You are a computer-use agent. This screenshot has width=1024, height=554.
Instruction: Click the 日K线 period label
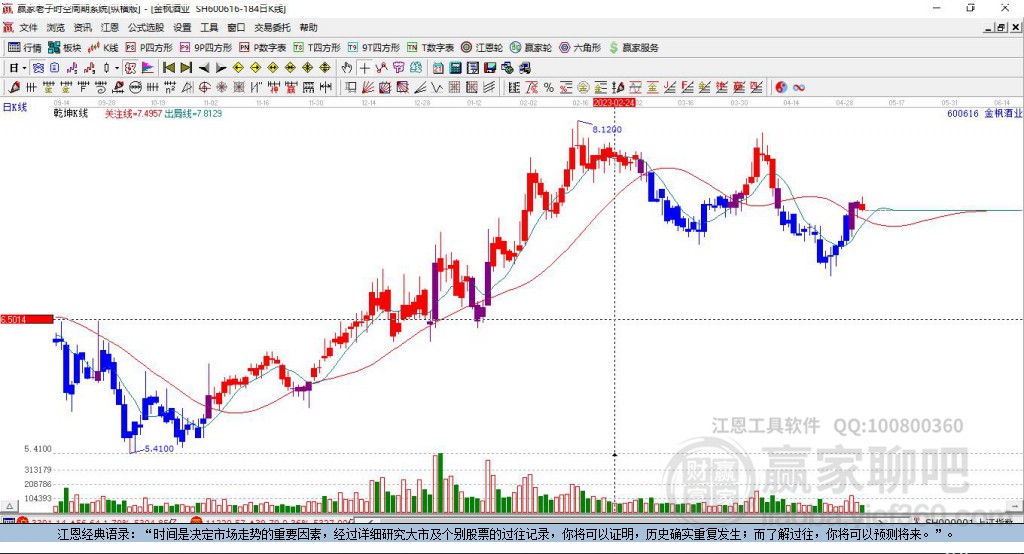(15, 107)
